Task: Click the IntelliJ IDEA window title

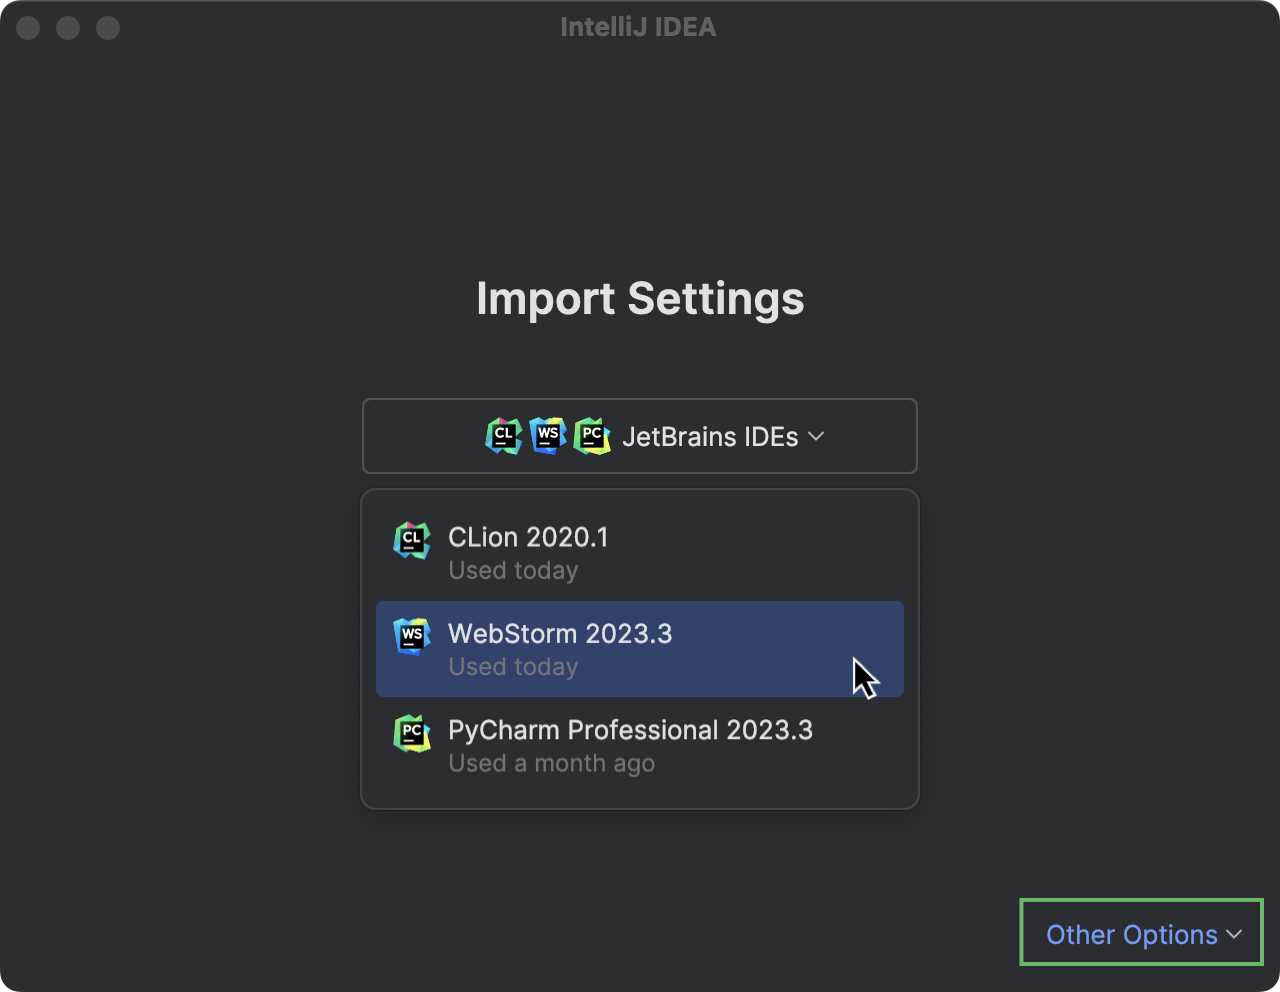Action: tap(640, 27)
